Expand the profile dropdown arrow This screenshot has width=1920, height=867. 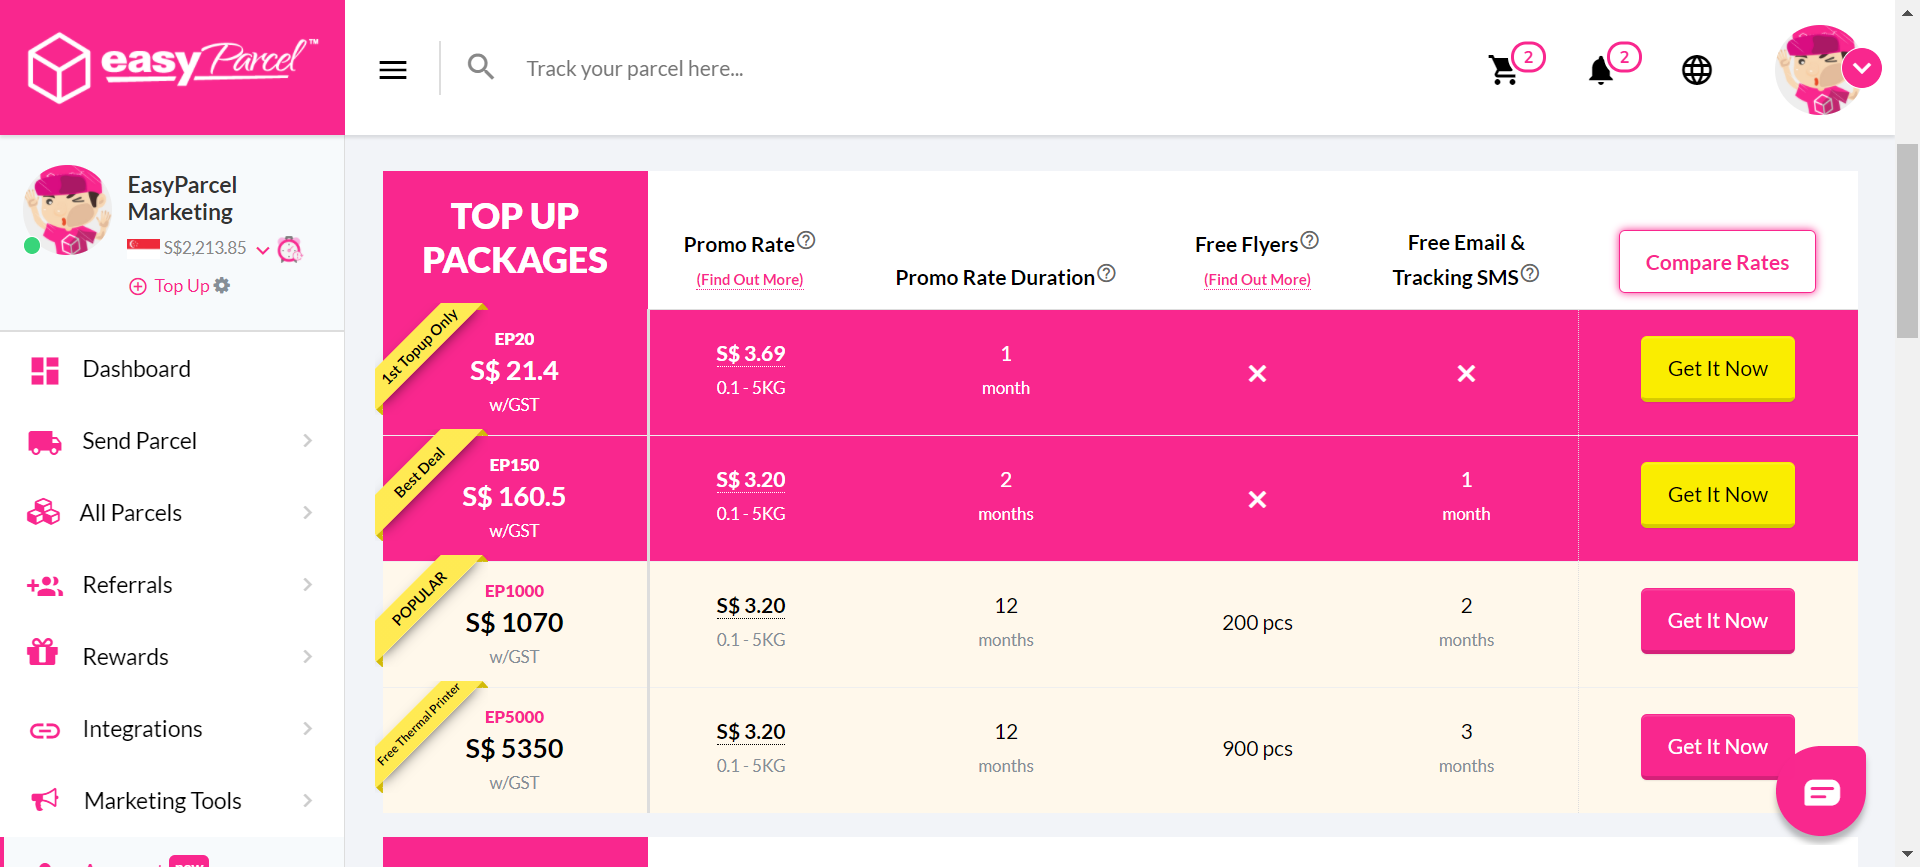tap(1862, 68)
